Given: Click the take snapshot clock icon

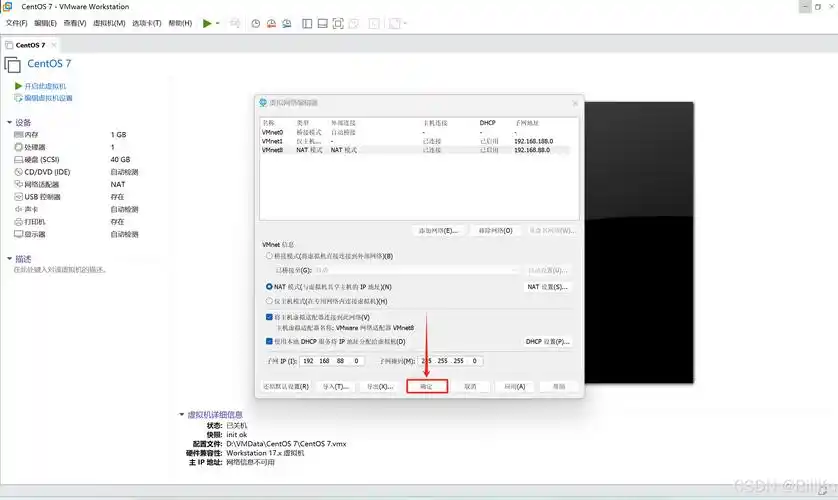Looking at the screenshot, I should 255,23.
